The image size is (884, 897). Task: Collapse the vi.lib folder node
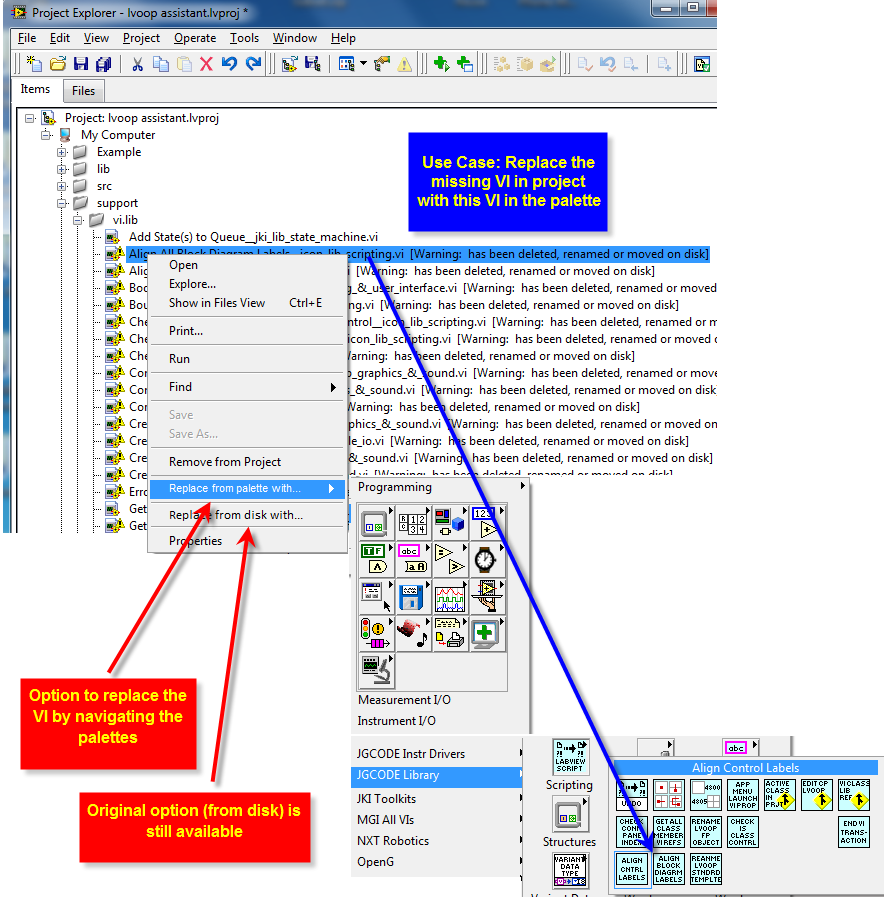click(78, 220)
